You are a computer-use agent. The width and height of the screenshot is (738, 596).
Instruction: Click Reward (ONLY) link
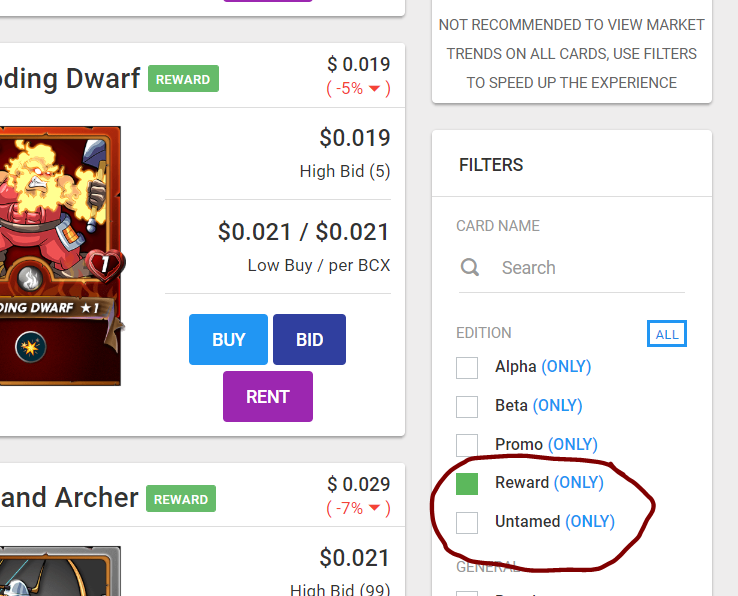click(x=578, y=482)
